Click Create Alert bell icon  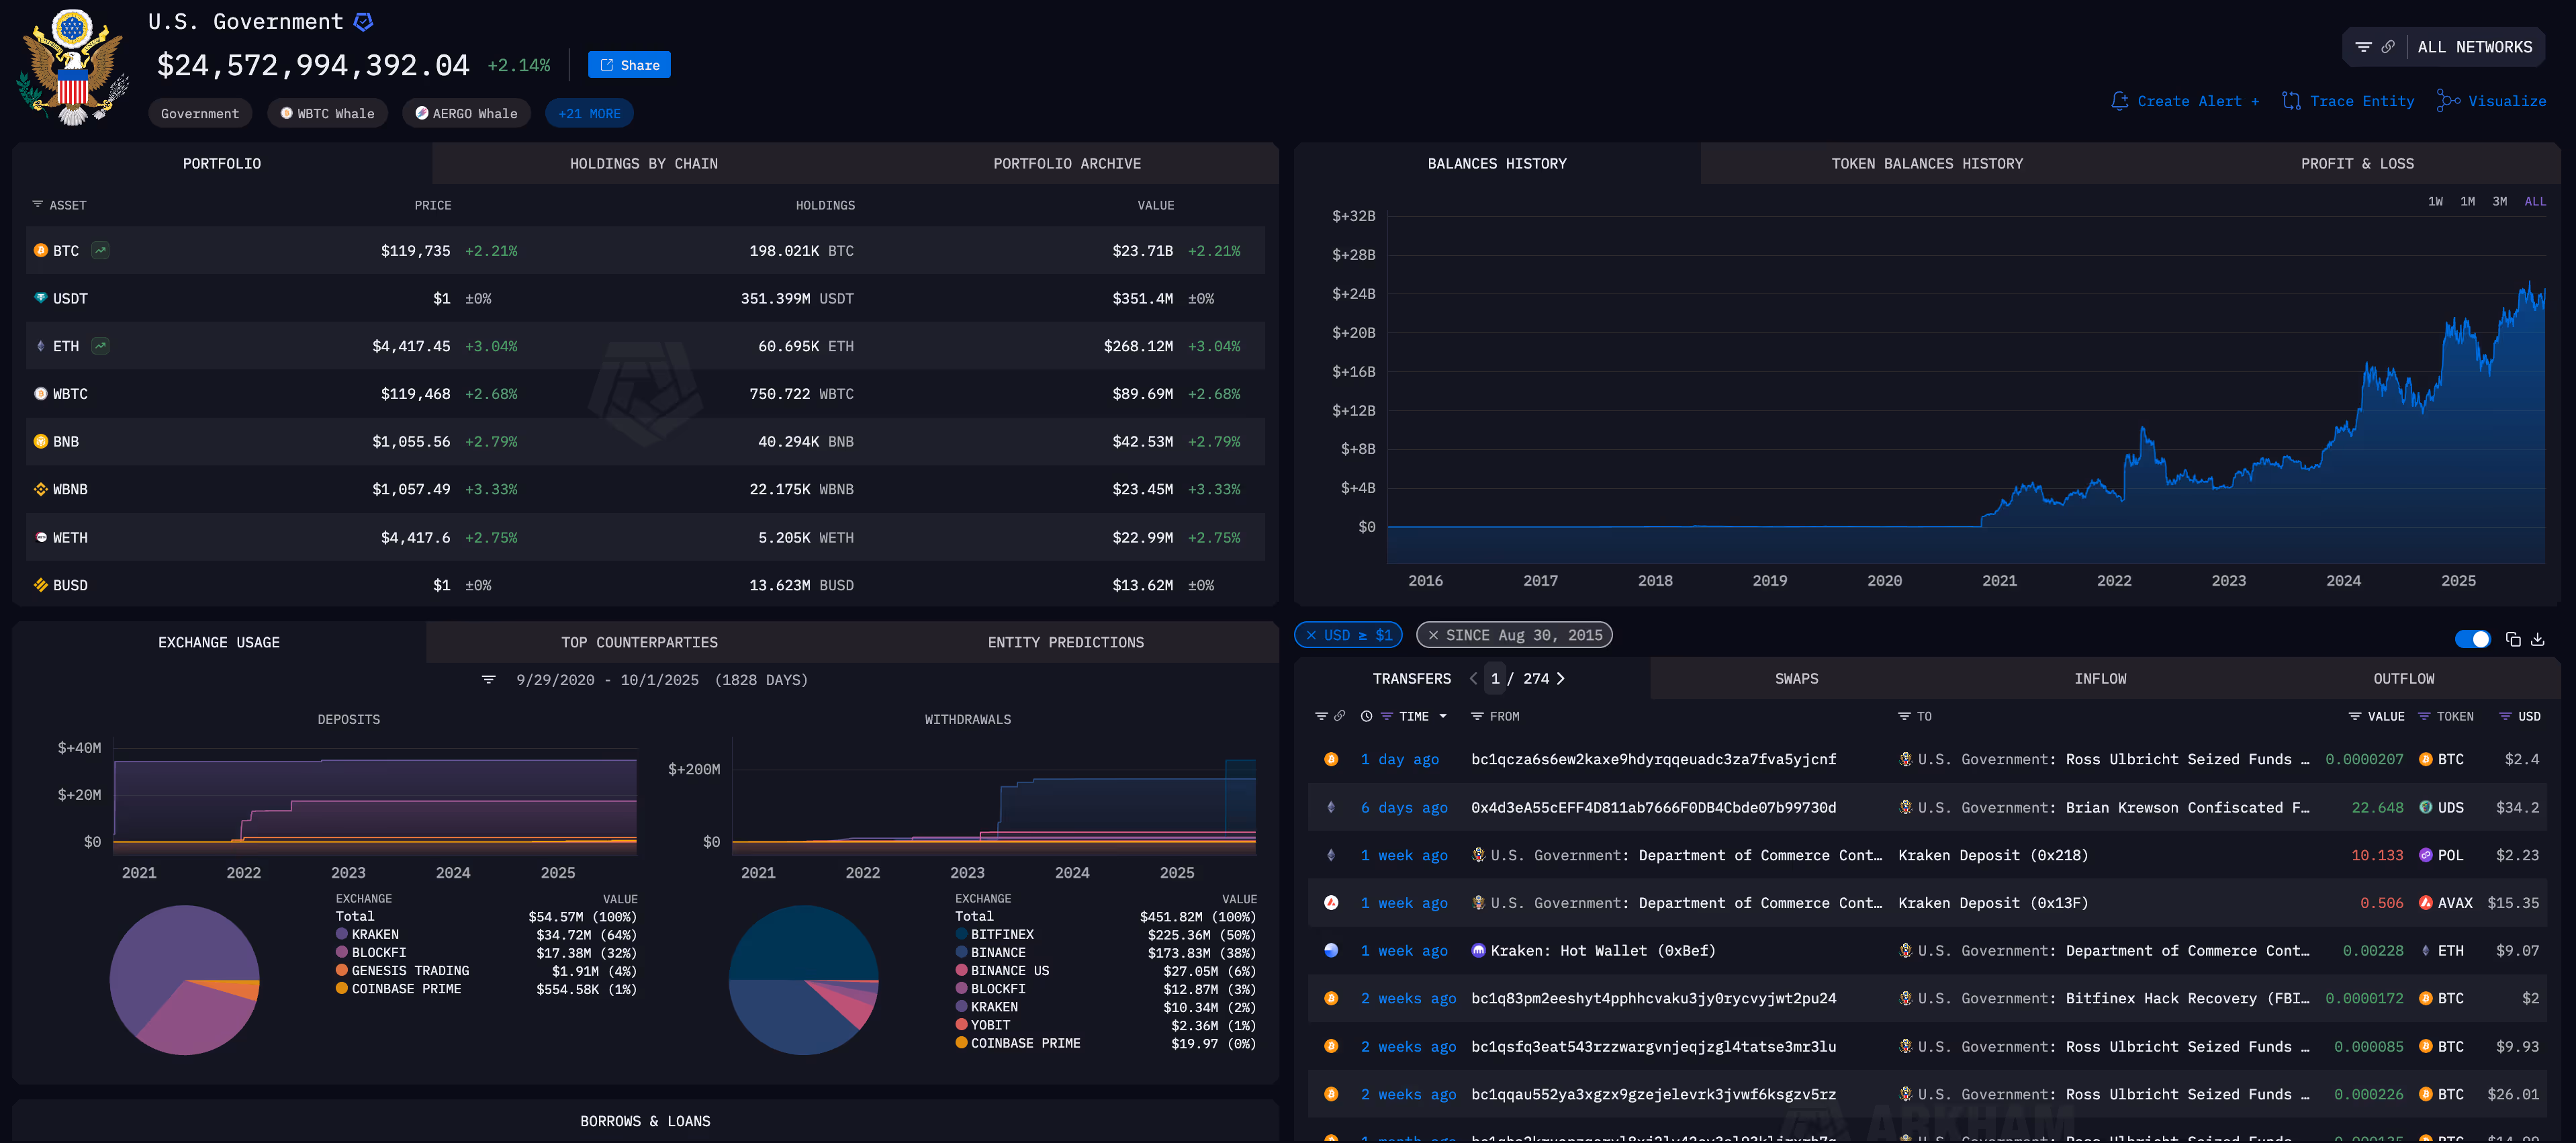(x=2119, y=101)
